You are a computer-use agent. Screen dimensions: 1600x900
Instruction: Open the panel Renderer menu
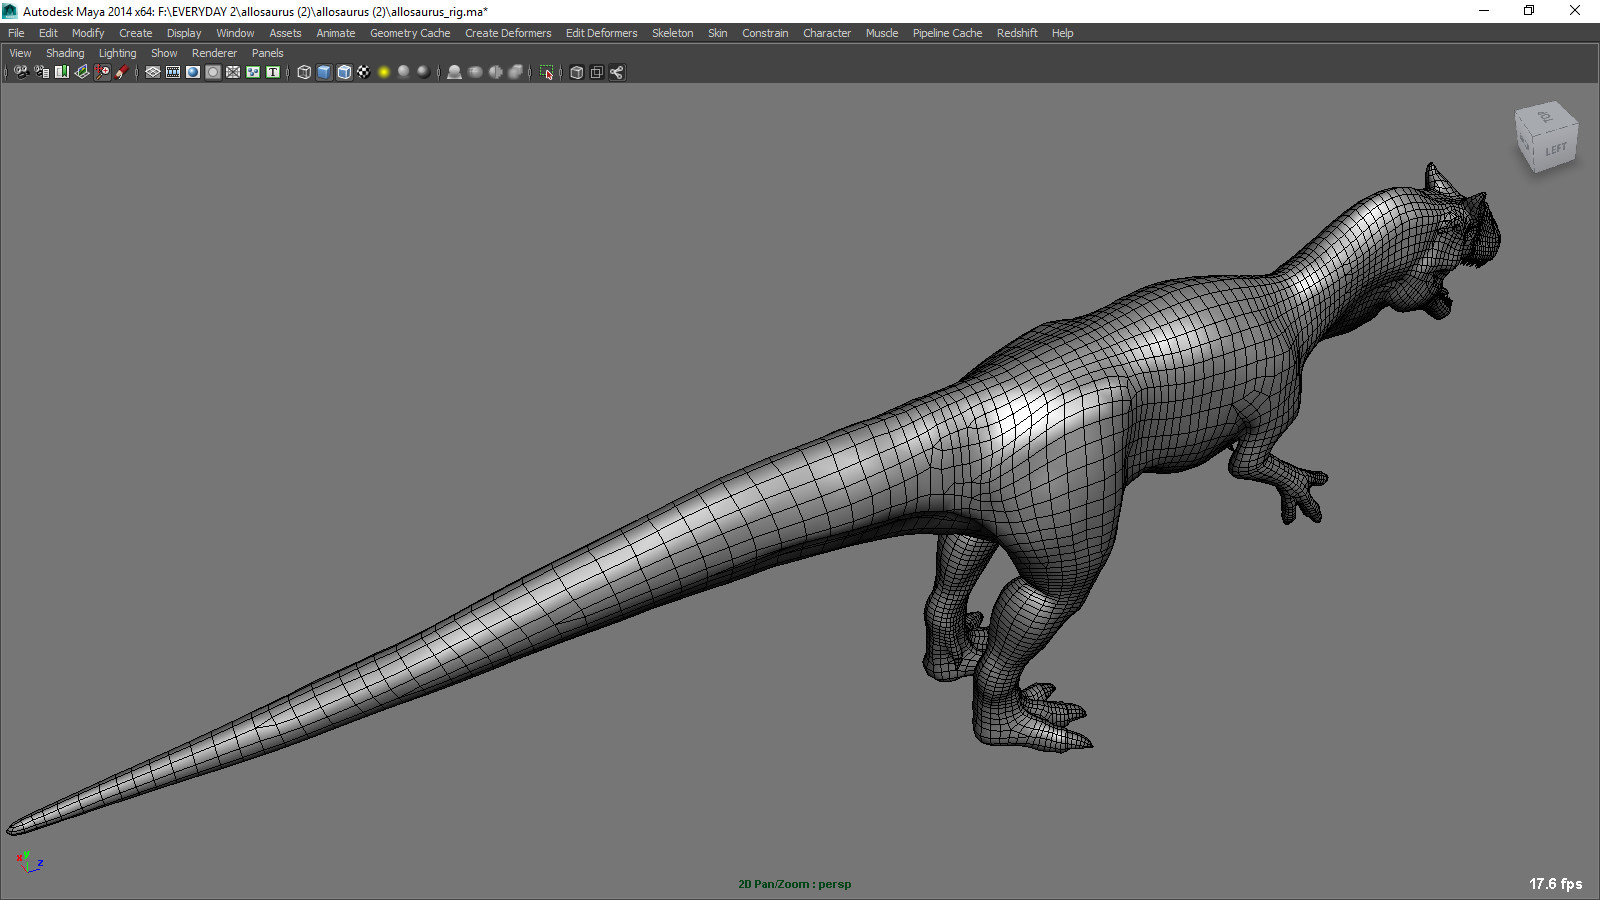[x=214, y=53]
